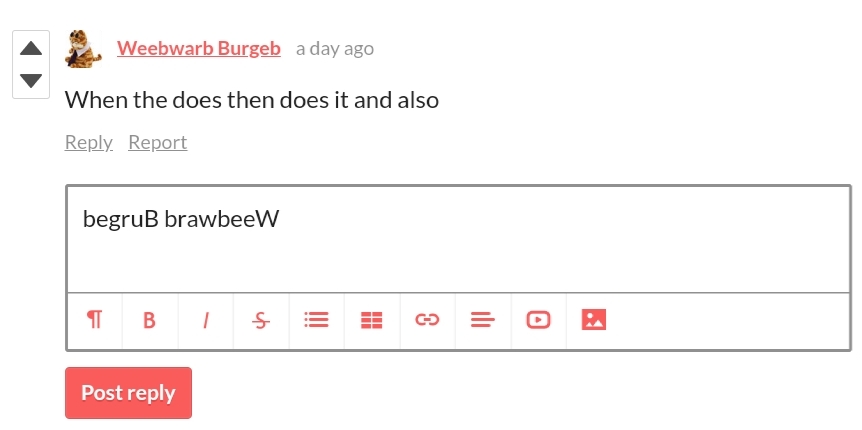This screenshot has height=430, width=862.
Task: Upvote Weebwarb Burgeb's comment
Action: coord(31,48)
